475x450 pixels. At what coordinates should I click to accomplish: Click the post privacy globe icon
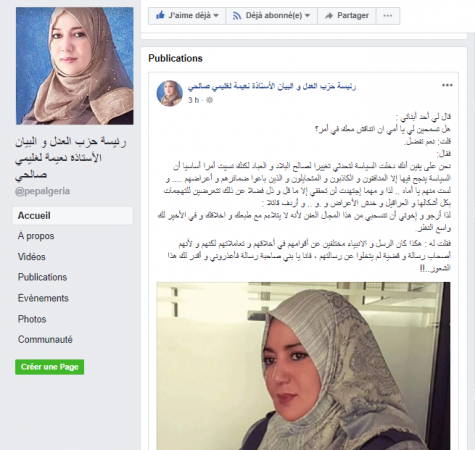209,100
